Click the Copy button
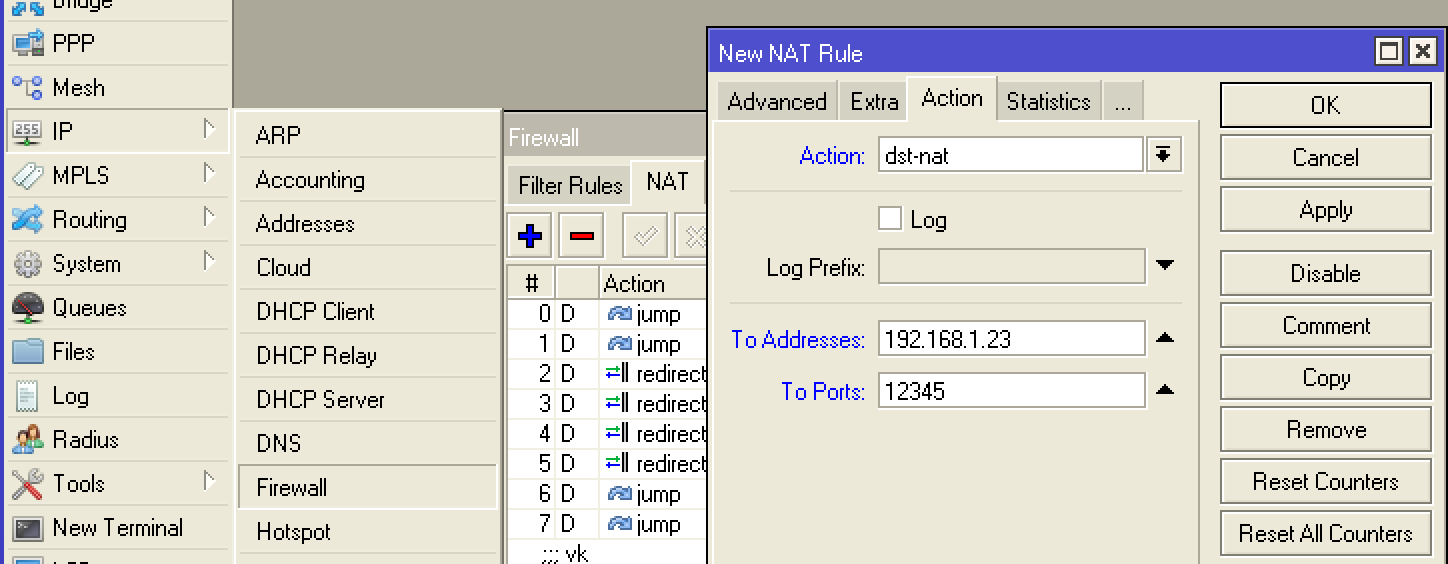 coord(1326,378)
